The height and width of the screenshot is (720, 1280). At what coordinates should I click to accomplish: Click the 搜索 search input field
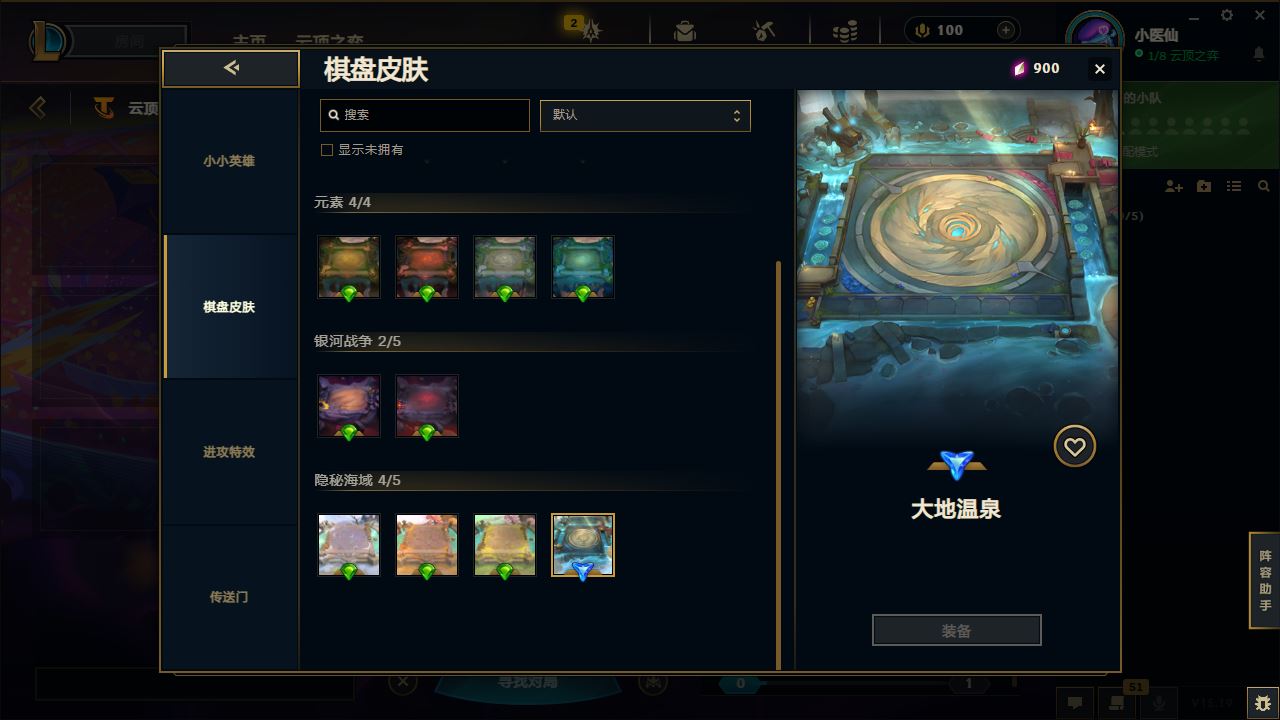point(425,115)
